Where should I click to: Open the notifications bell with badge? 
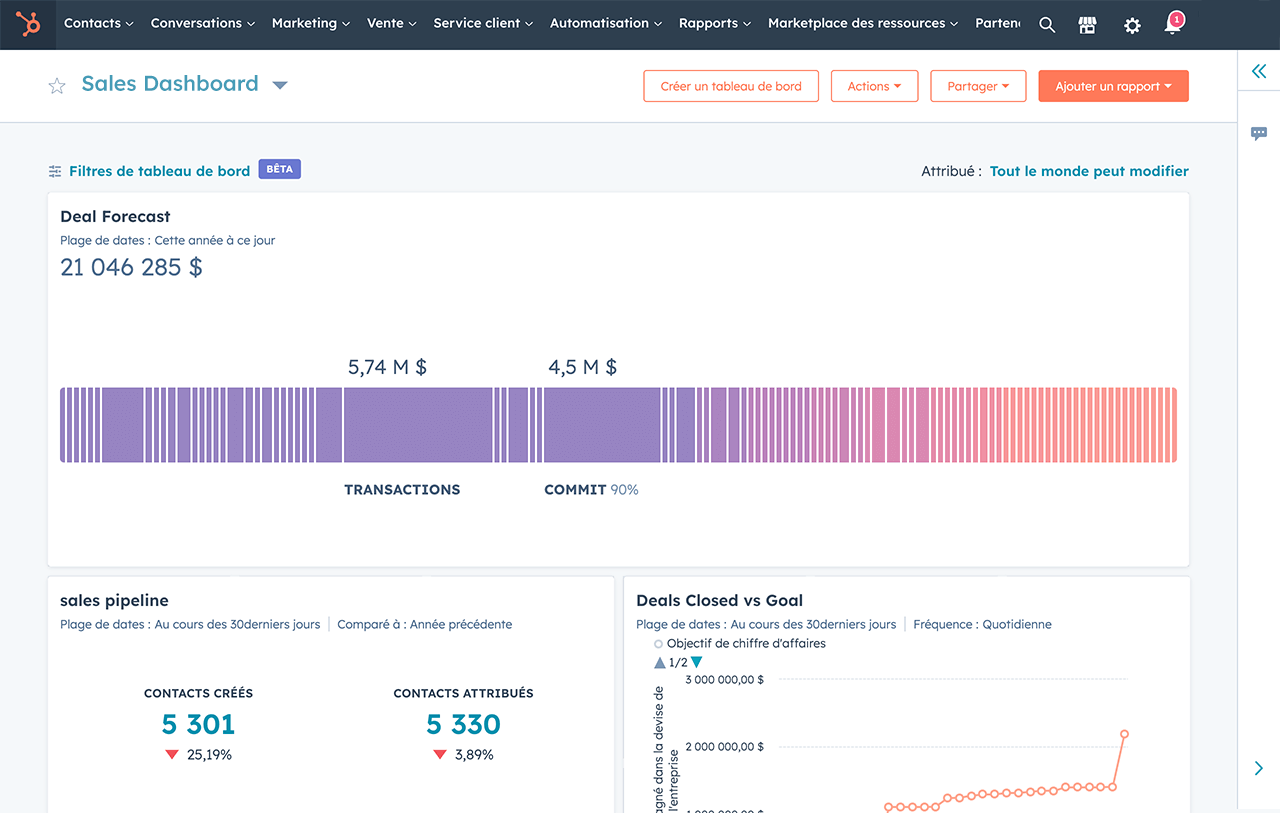click(1171, 24)
